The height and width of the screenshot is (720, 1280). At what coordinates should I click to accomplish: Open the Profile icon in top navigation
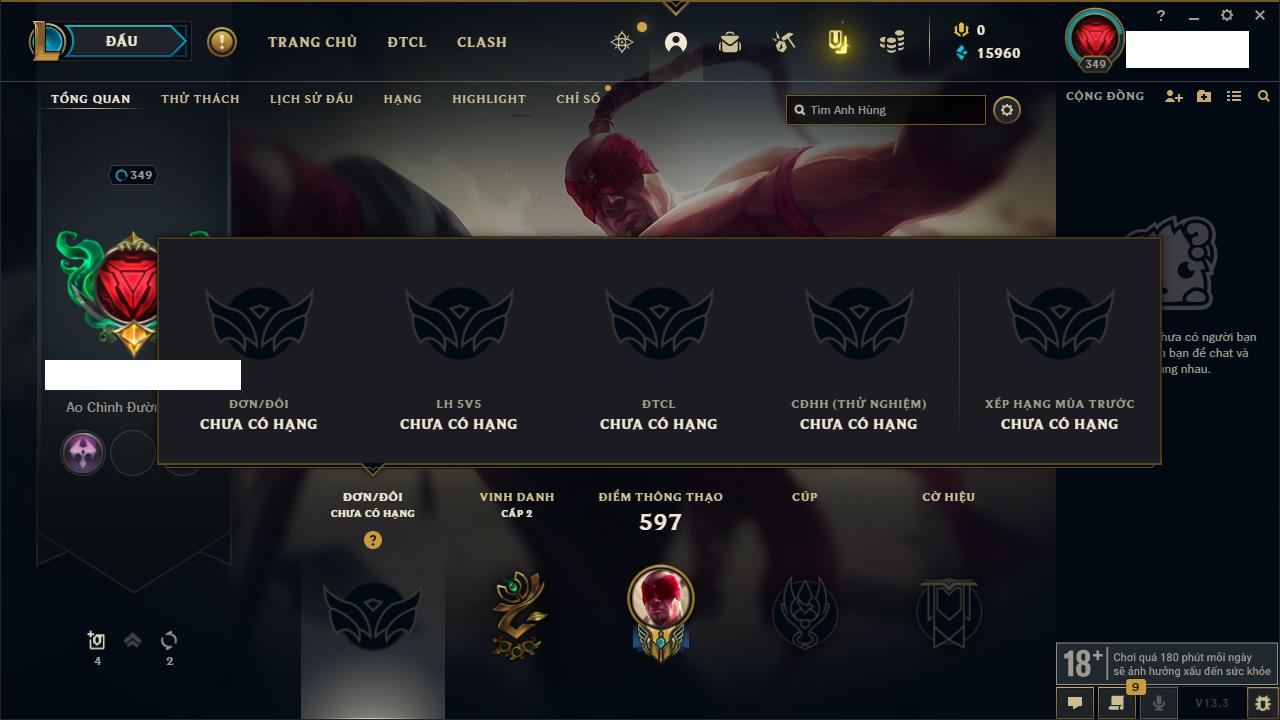click(676, 42)
